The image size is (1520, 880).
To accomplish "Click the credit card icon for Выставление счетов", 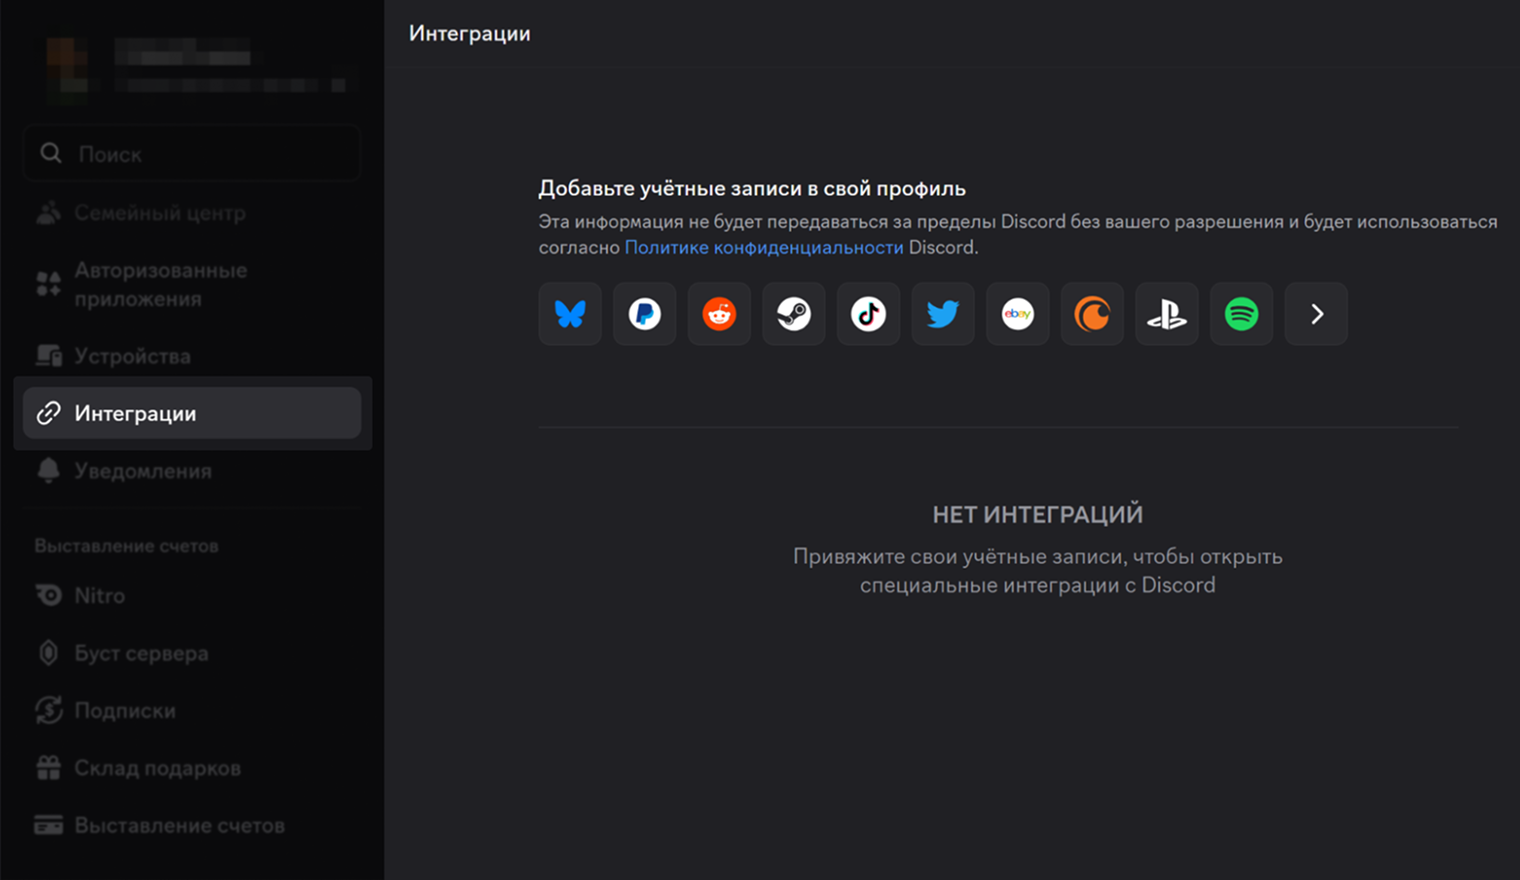I will coord(48,825).
